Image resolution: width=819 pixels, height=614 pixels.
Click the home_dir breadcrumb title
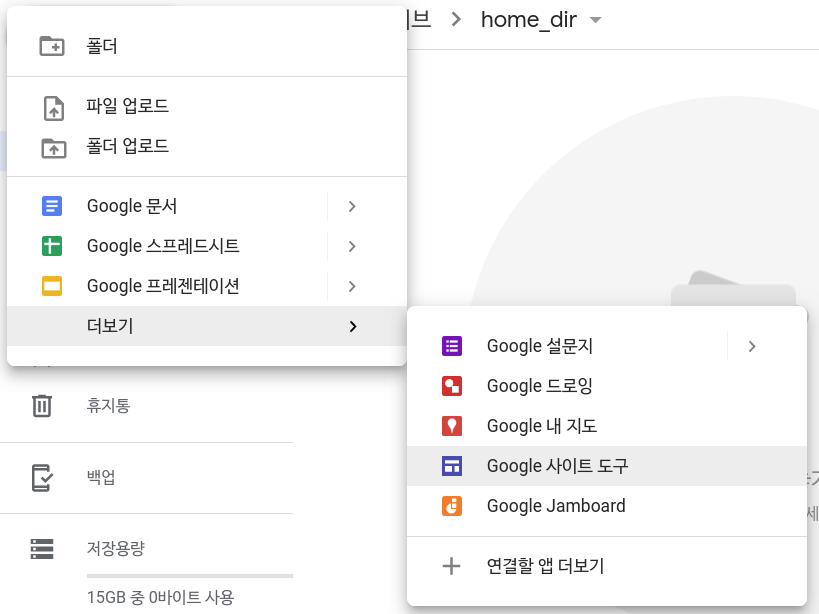pyautogui.click(x=529, y=20)
